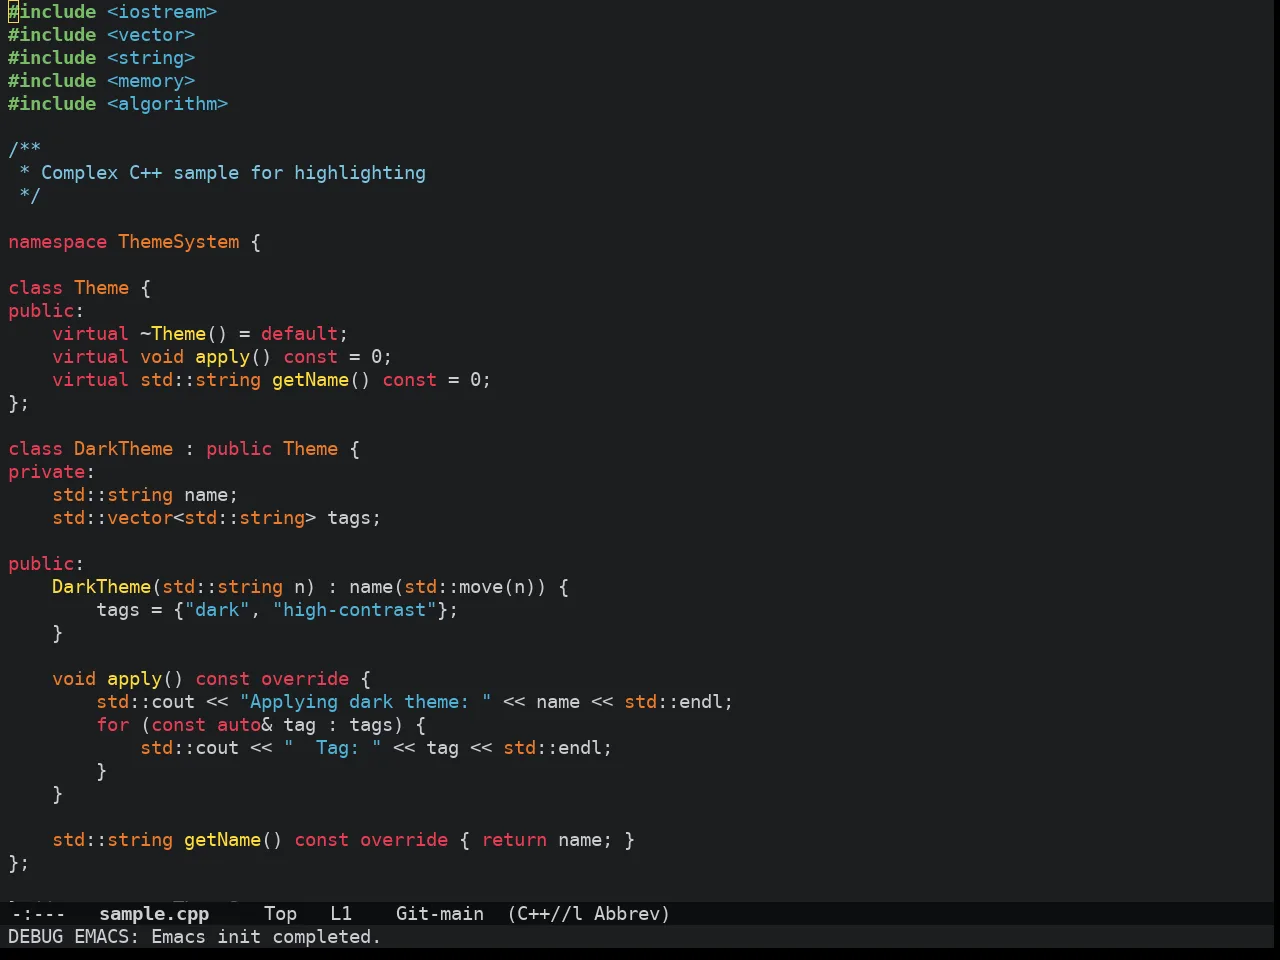Click the 'private:' access specifier

(x=52, y=472)
